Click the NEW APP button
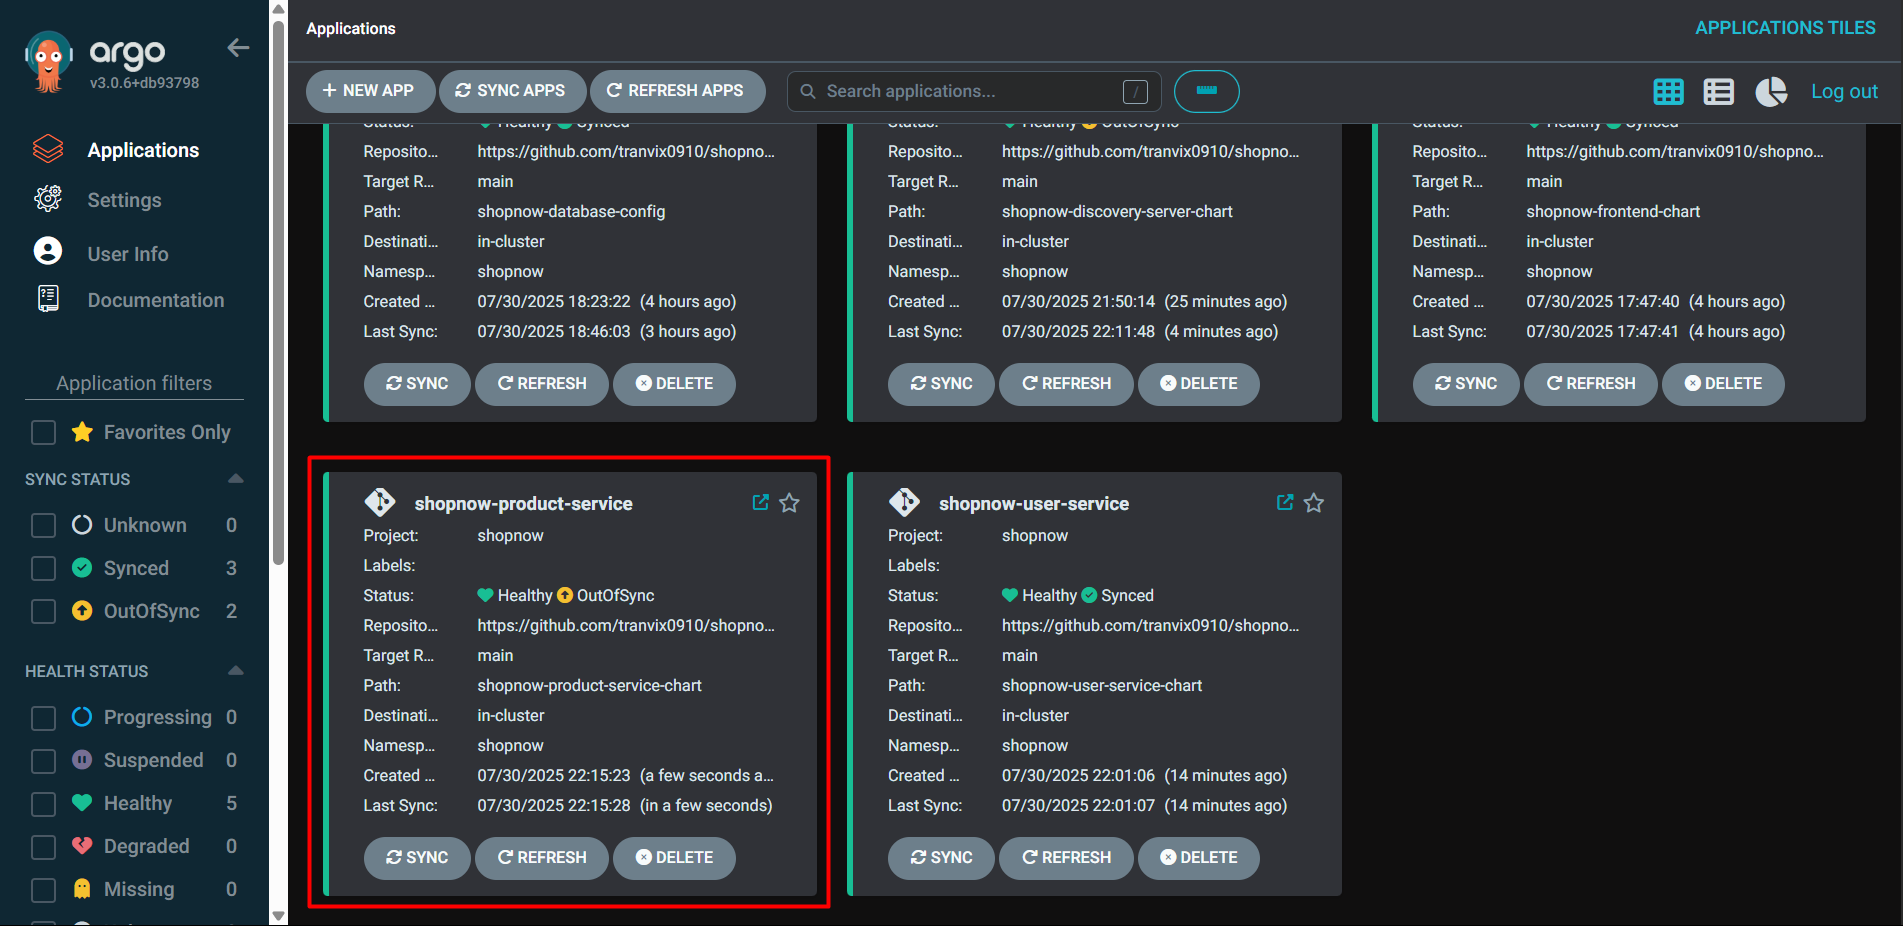The height and width of the screenshot is (926, 1903). point(370,91)
